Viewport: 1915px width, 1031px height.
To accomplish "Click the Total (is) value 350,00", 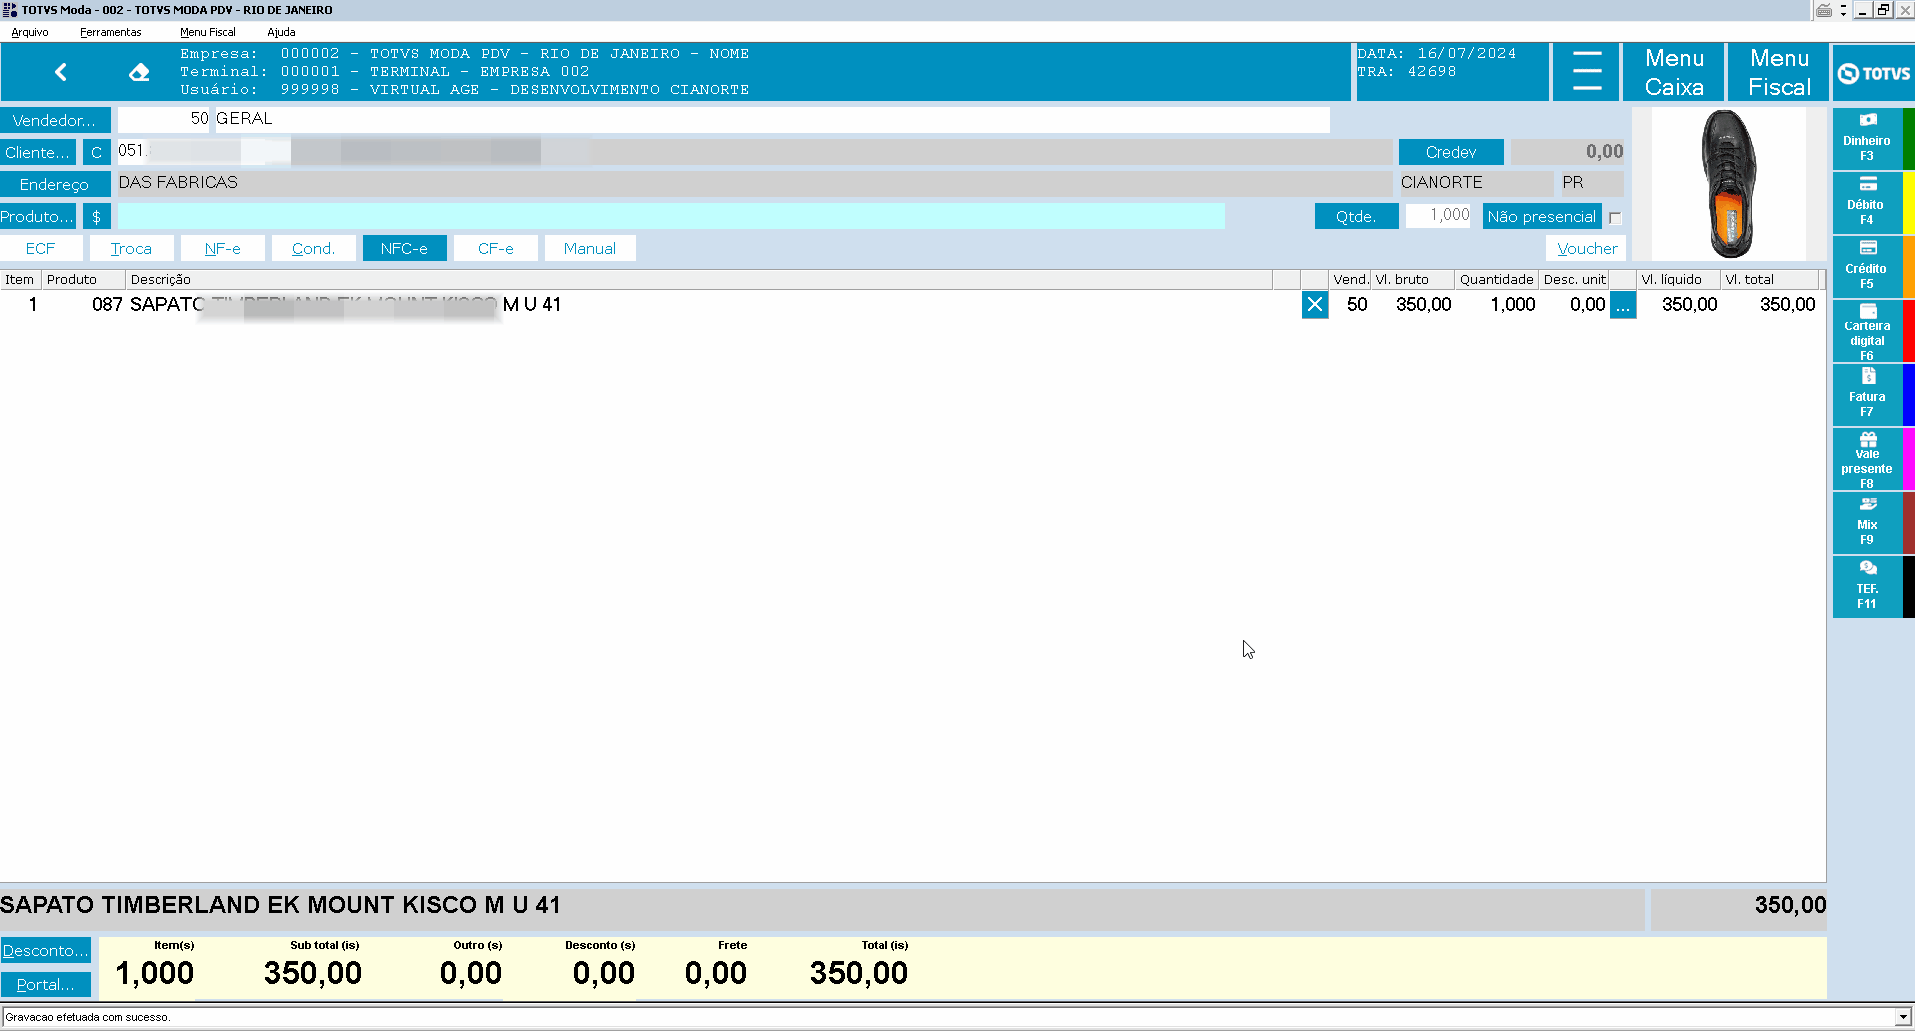I will pos(859,973).
